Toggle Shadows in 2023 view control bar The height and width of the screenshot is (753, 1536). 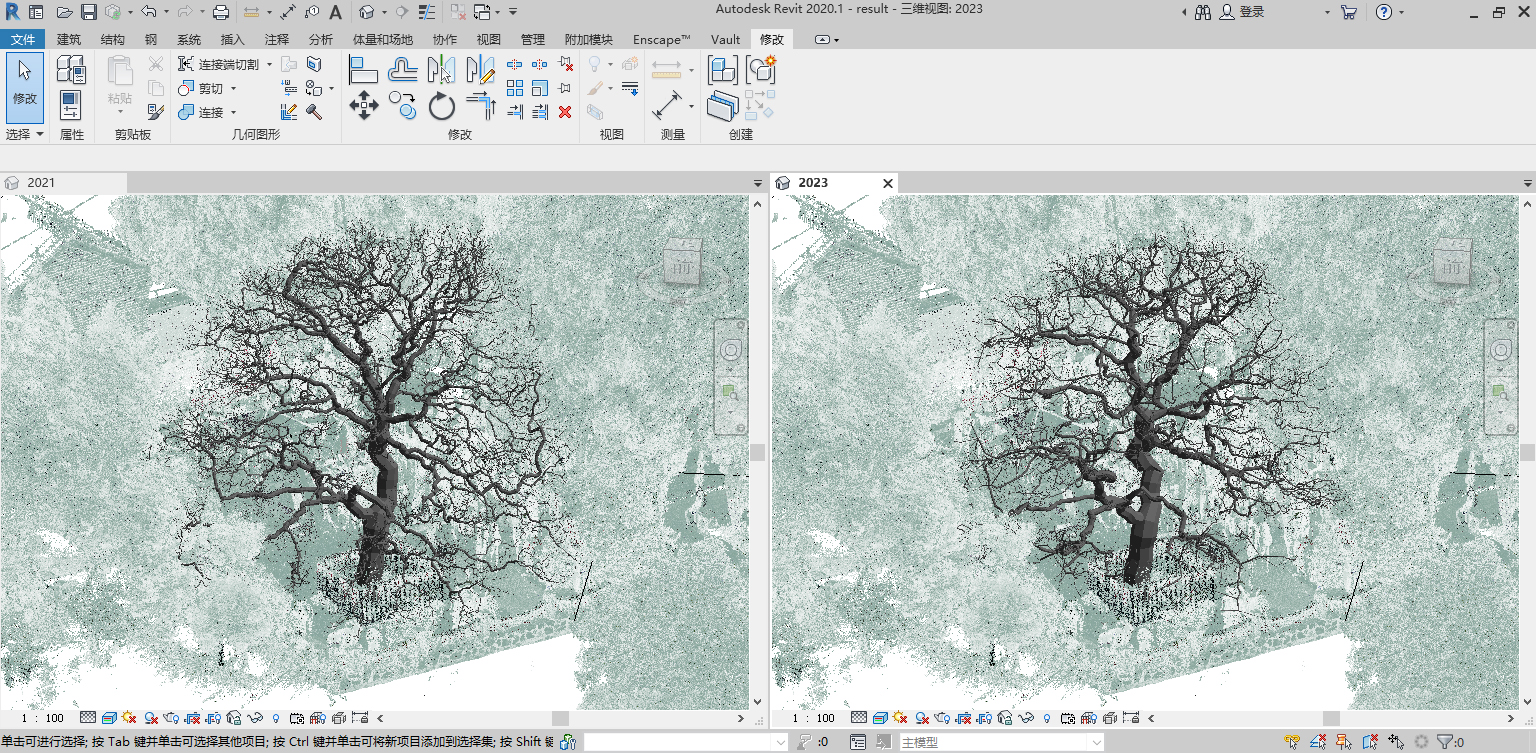pyautogui.click(x=921, y=718)
